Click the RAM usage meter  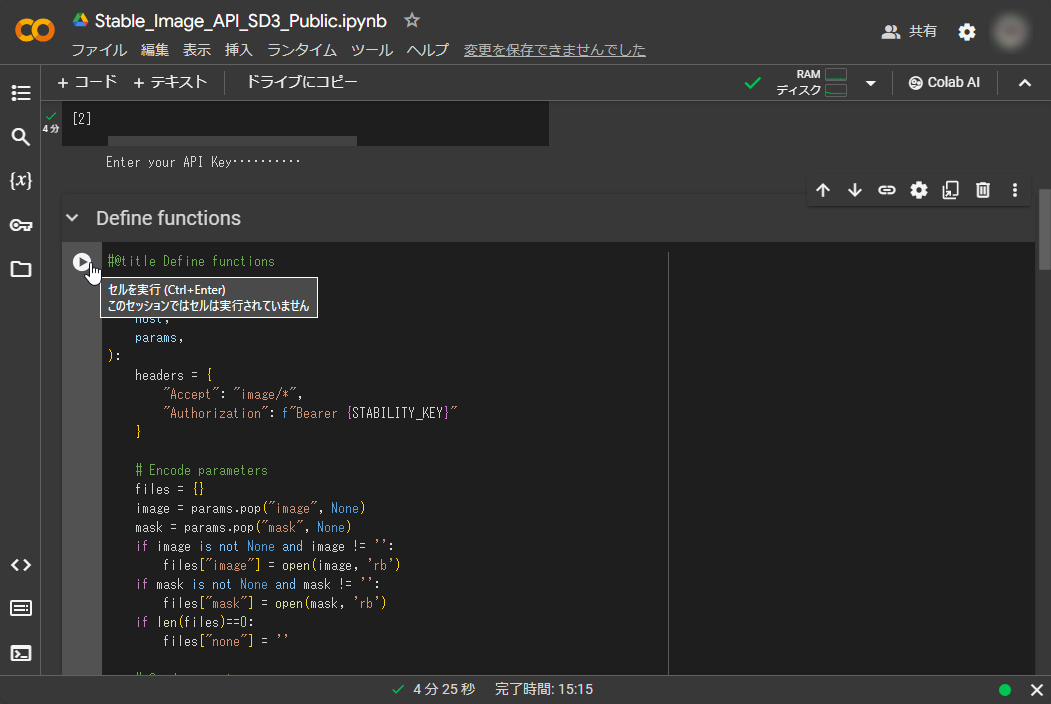[834, 76]
